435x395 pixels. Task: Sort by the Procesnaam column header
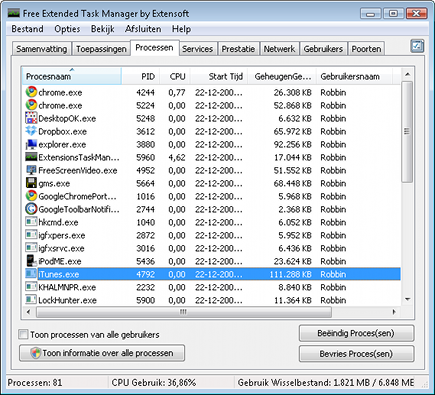pyautogui.click(x=71, y=76)
